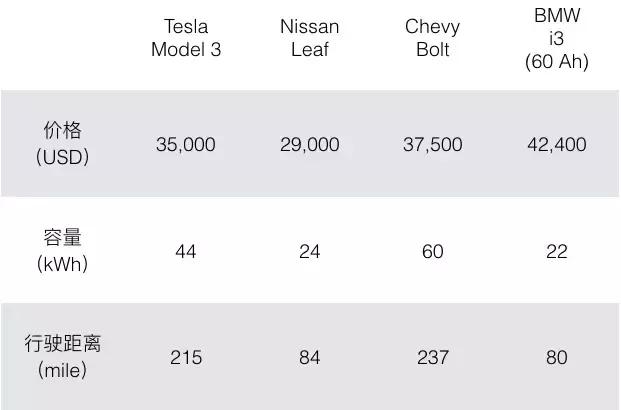Select the BMW i3 (60 Ah) header
The width and height of the screenshot is (621, 410).
pyautogui.click(x=556, y=39)
